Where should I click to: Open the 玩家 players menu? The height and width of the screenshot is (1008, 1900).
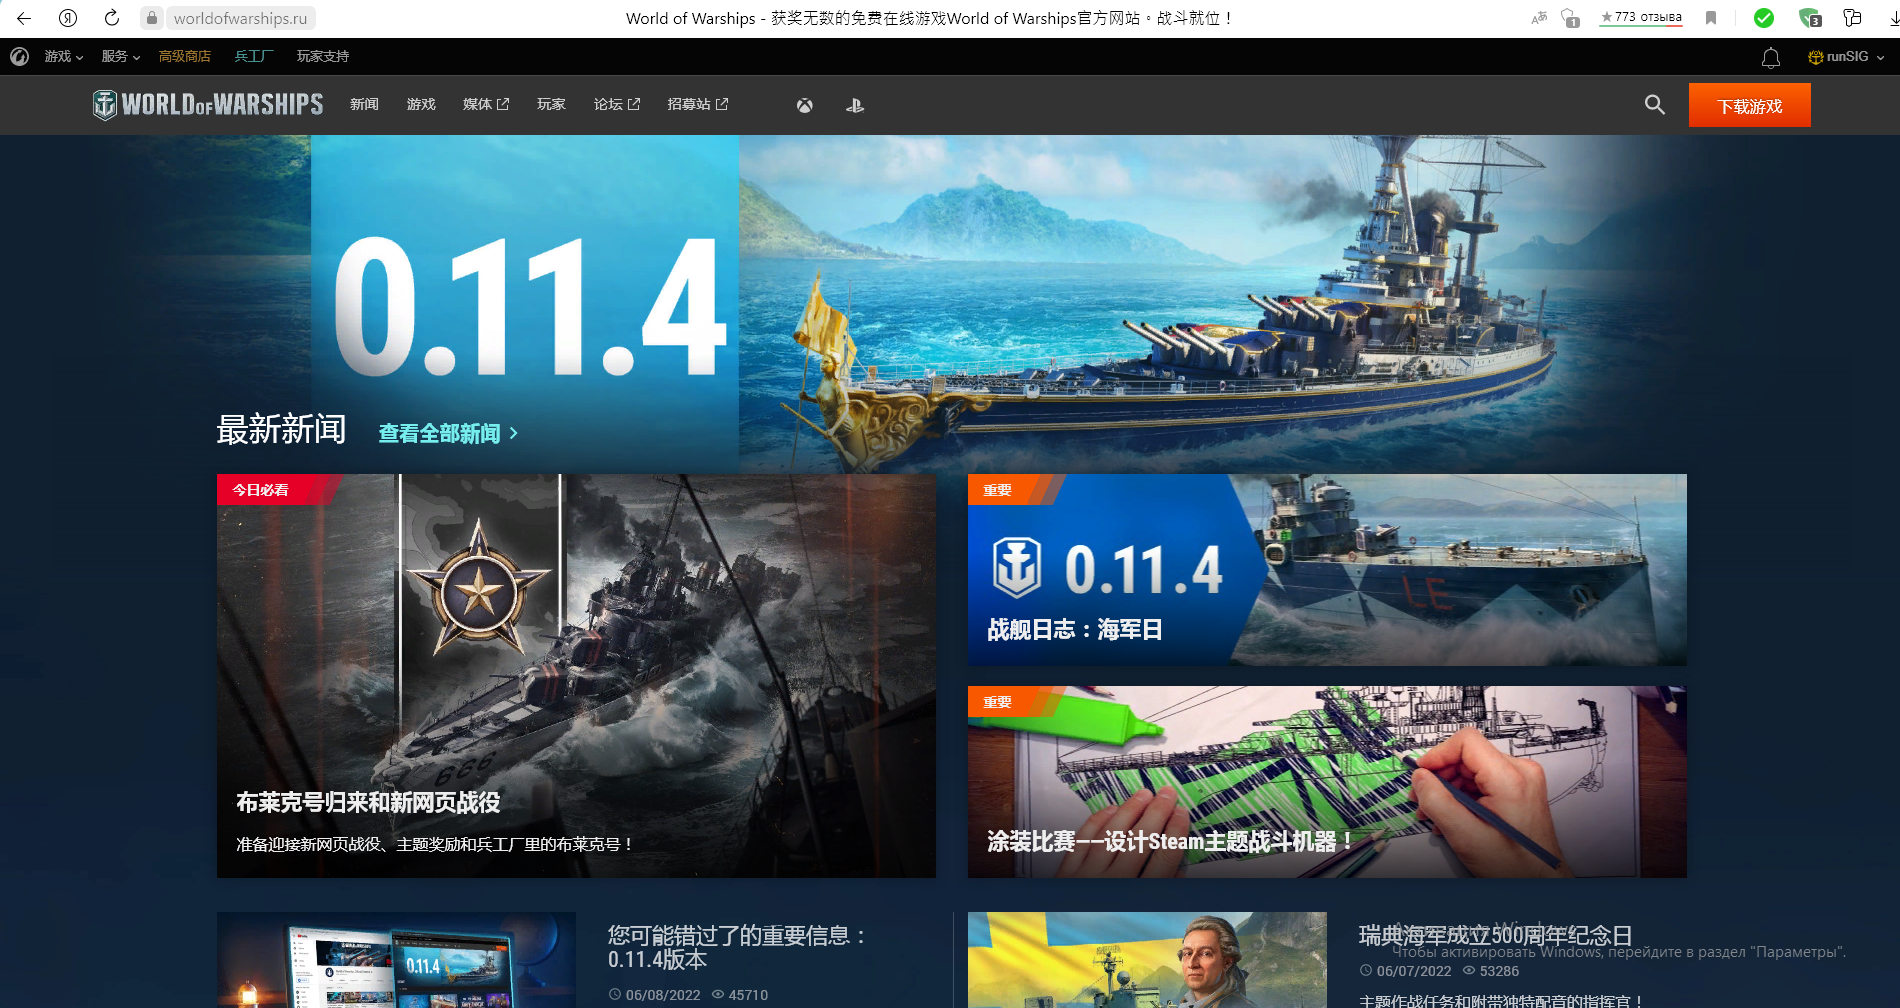[x=551, y=104]
